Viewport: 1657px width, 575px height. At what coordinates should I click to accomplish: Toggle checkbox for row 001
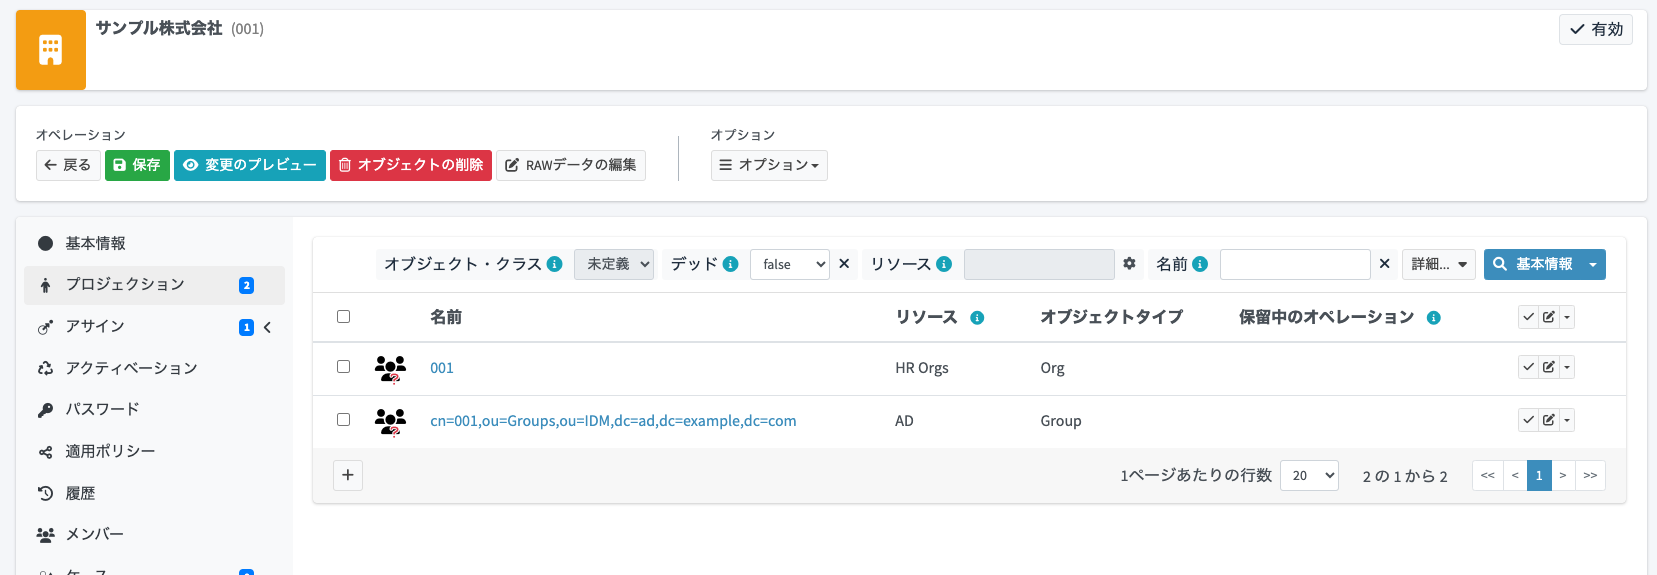[343, 367]
